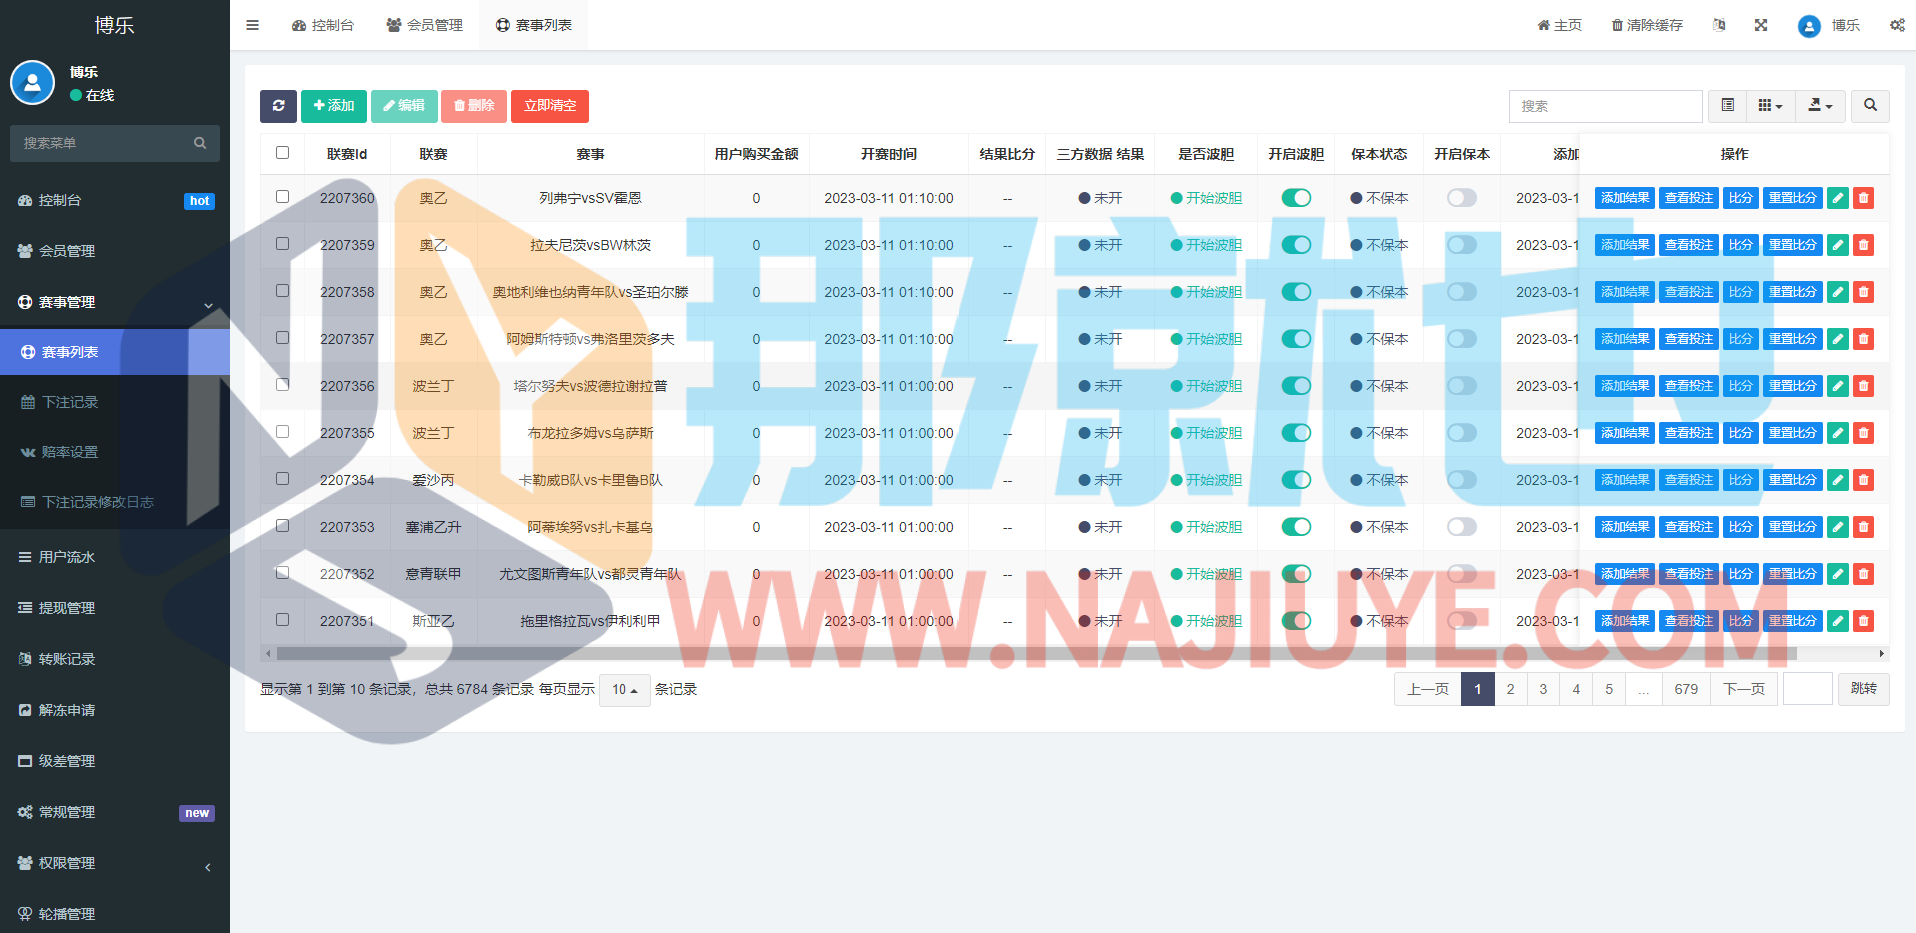
Task: Click the 搜索菜单 sidebar search field
Action: (105, 143)
